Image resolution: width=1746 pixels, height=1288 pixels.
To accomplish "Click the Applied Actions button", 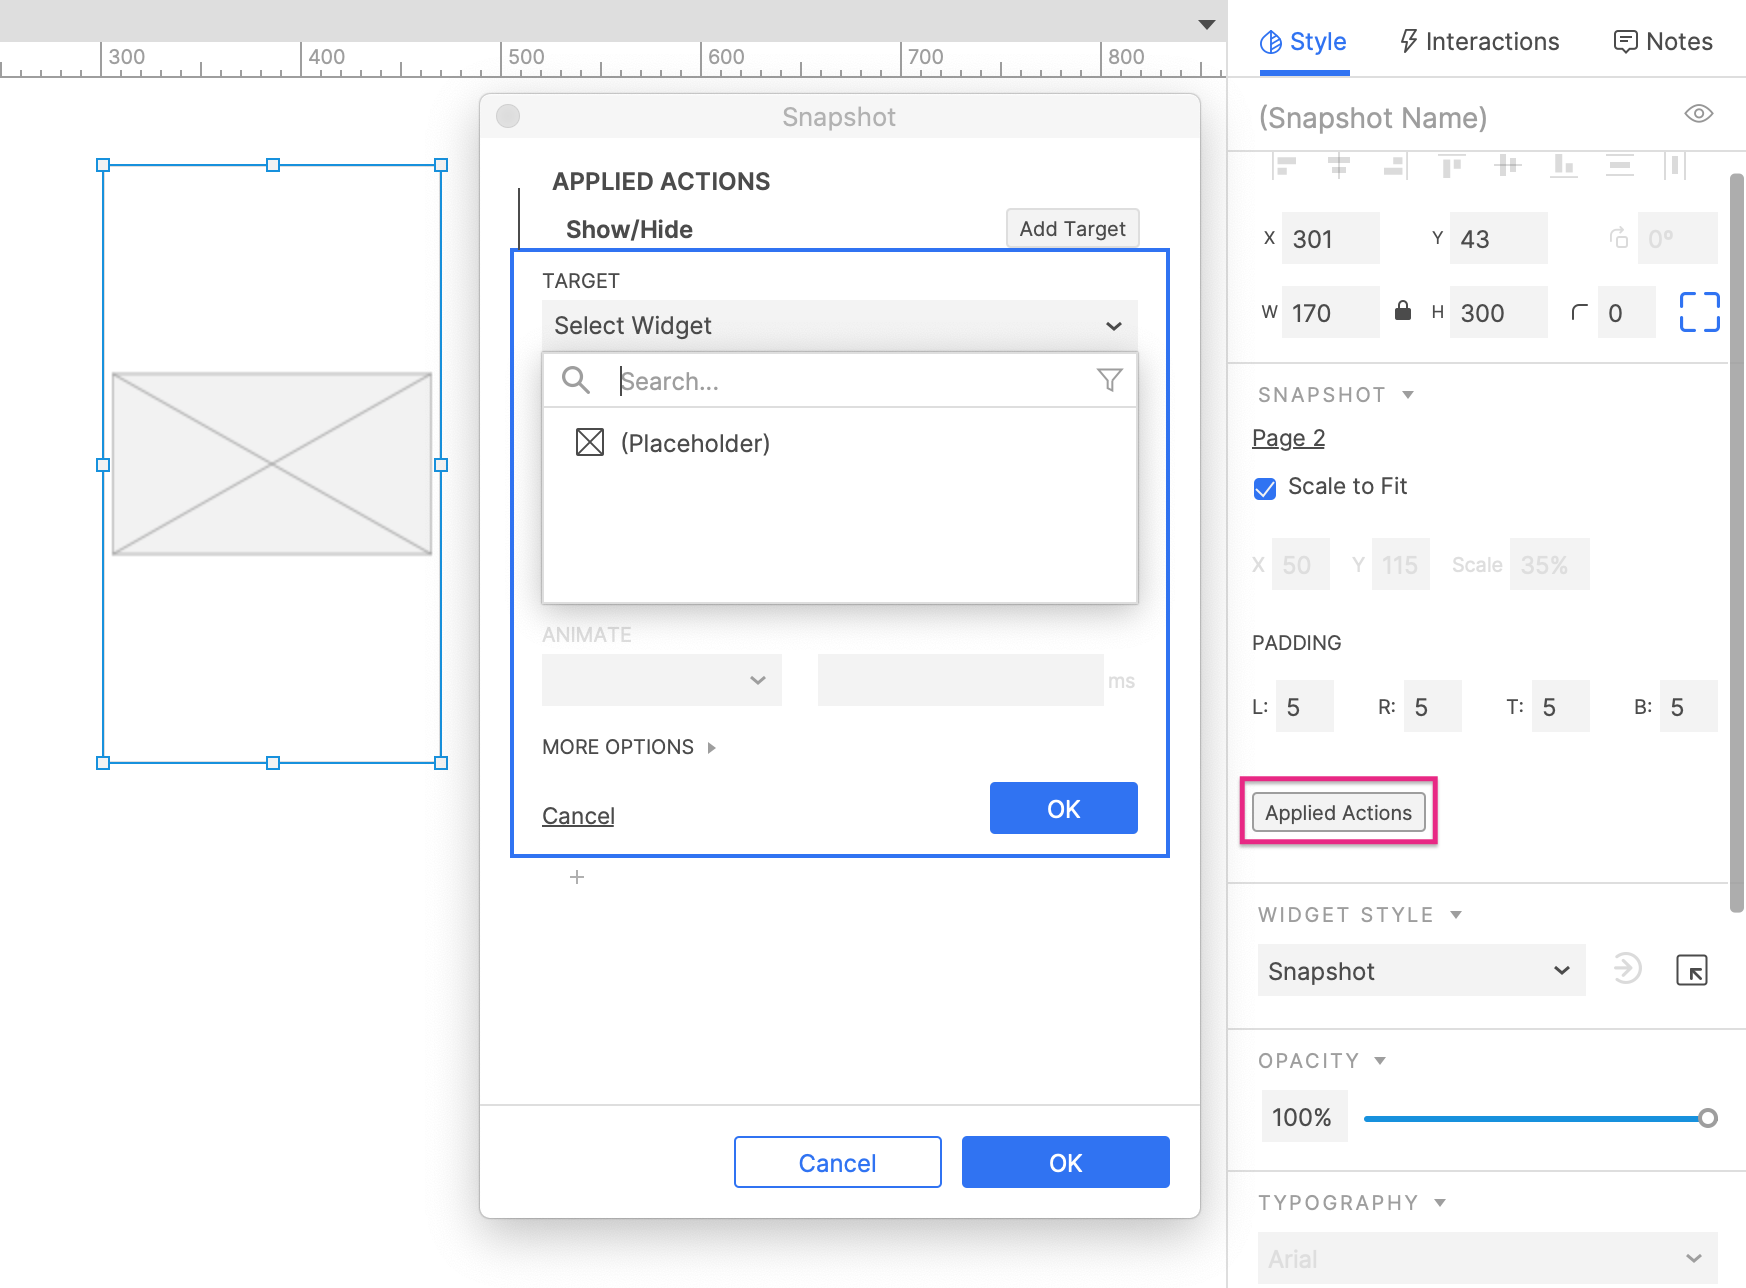I will coord(1338,812).
